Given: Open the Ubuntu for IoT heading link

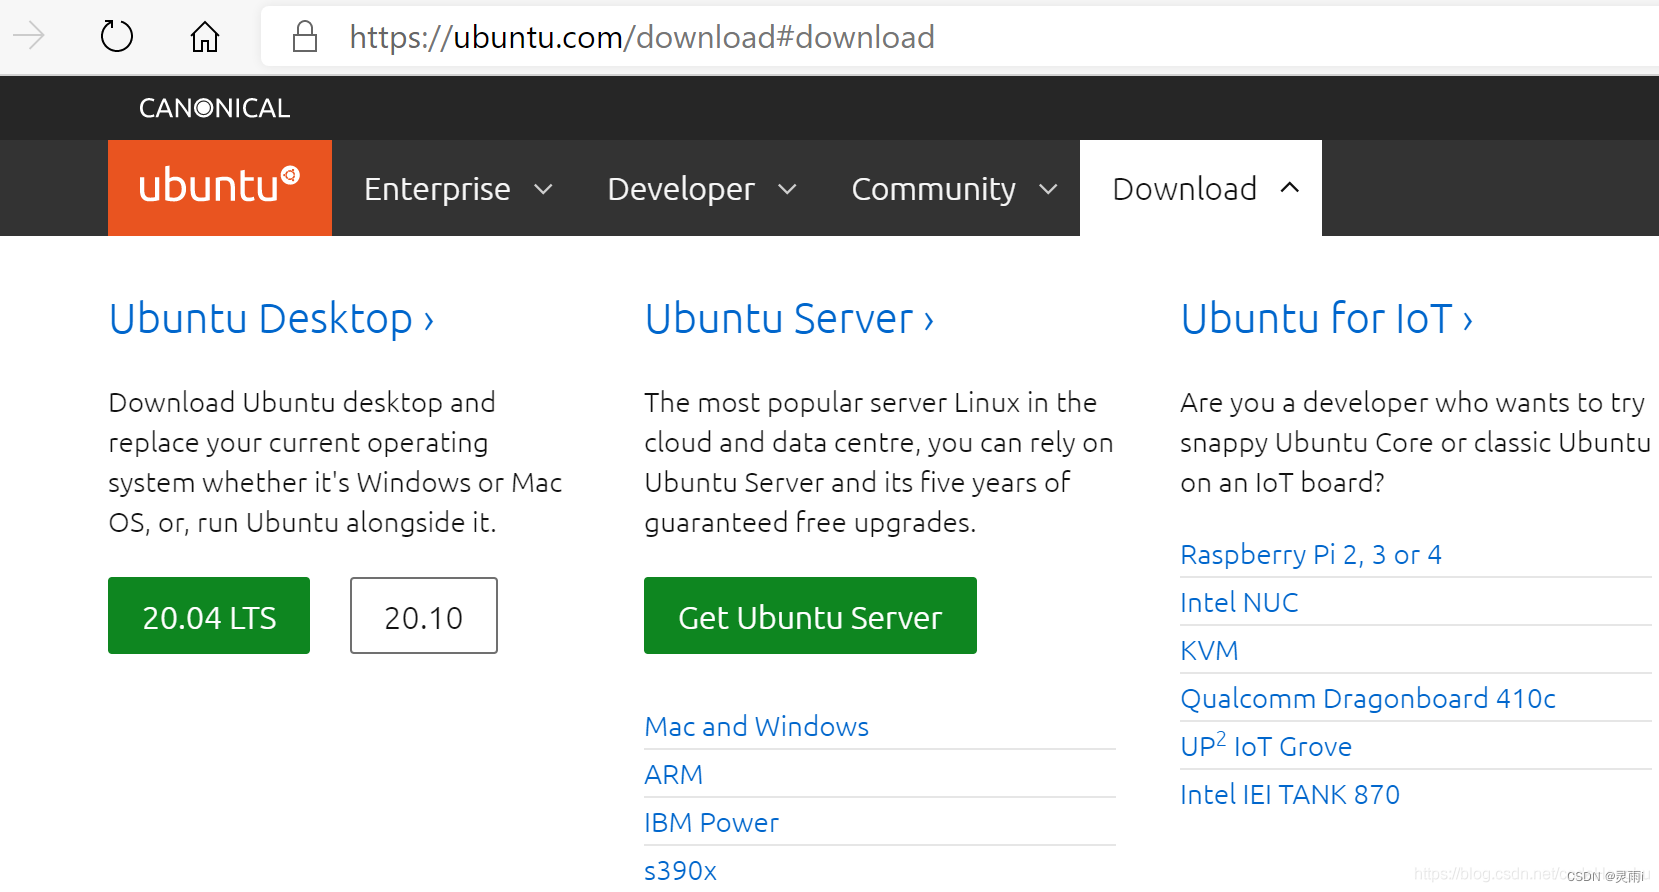Looking at the screenshot, I should [x=1326, y=319].
